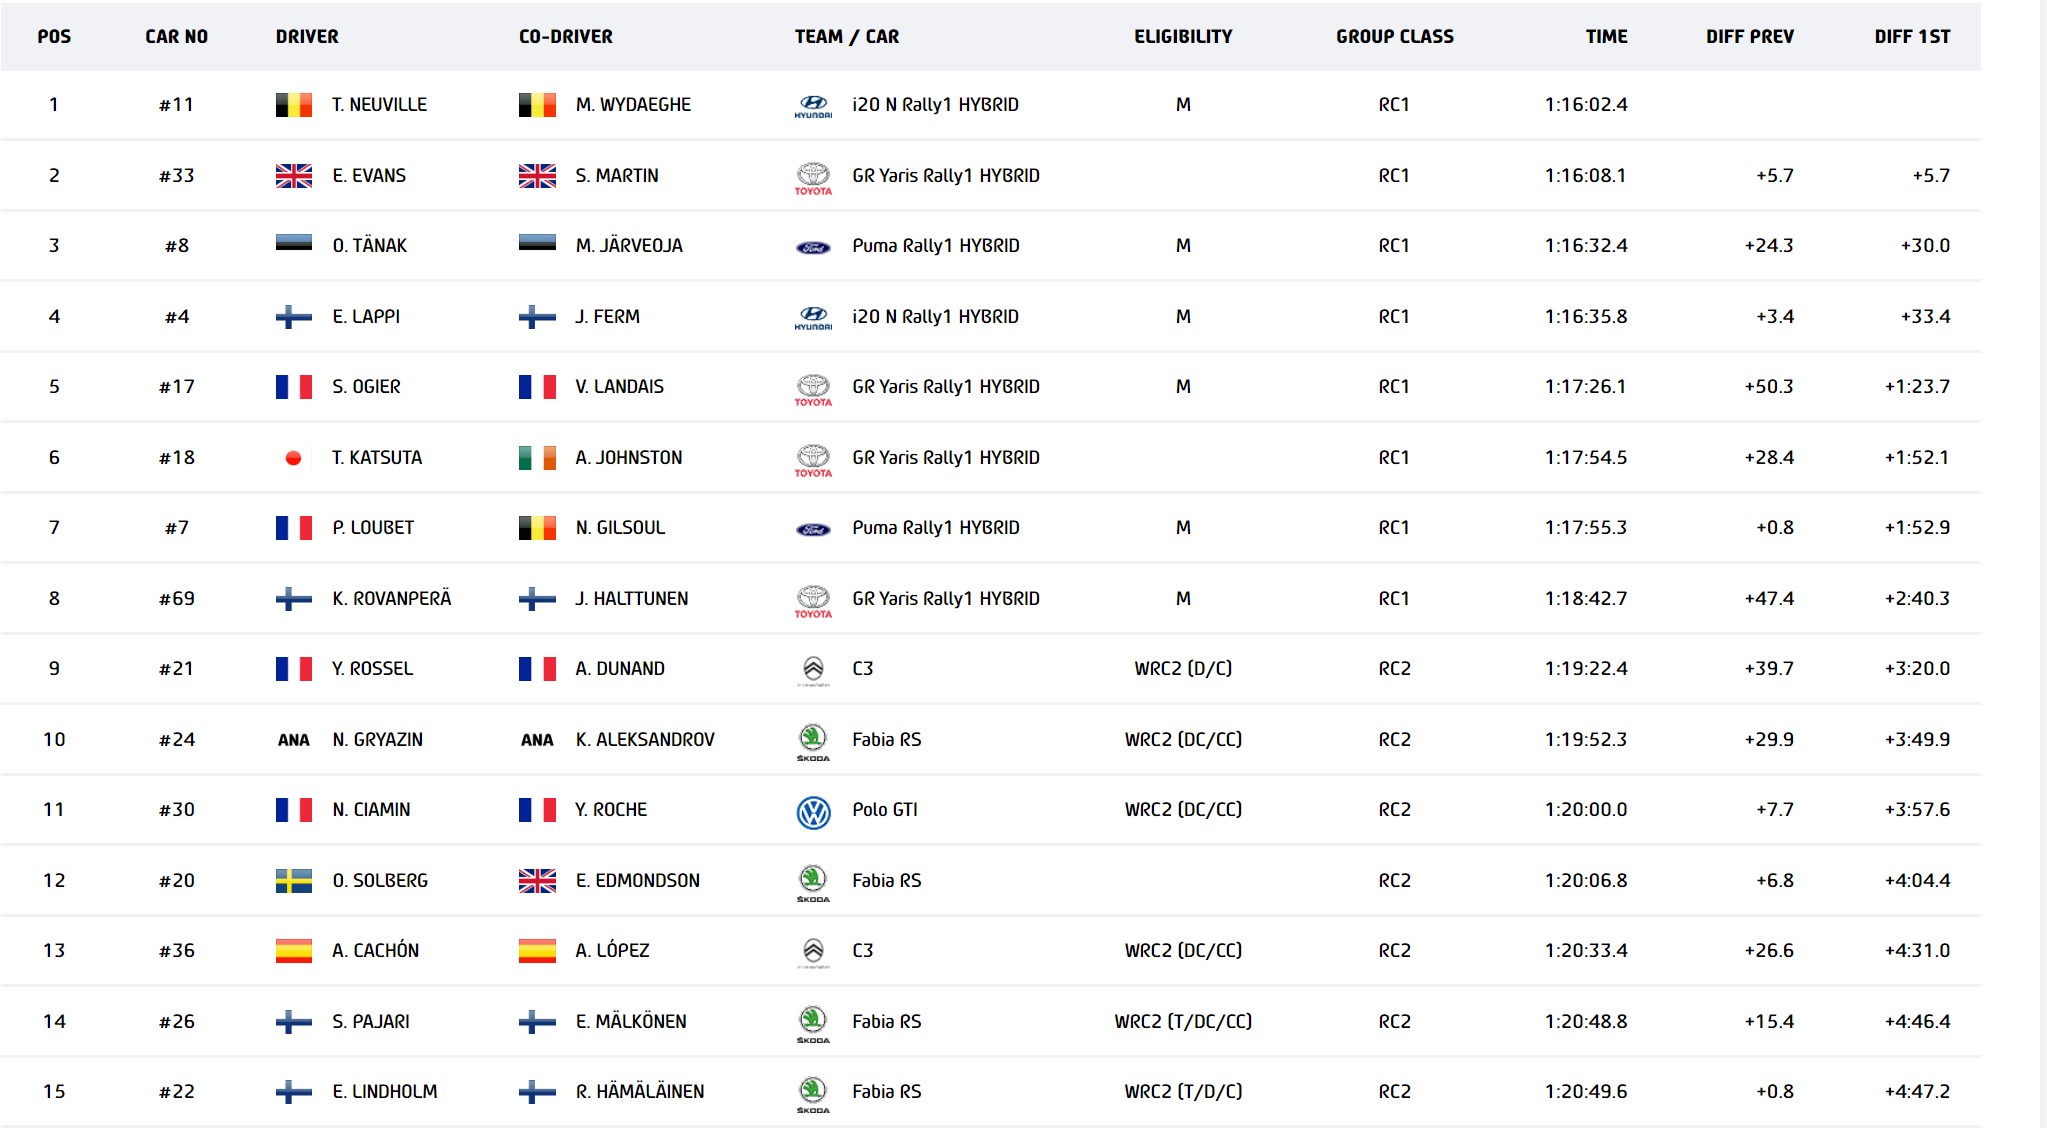Click the Irish flag beside A. Johnston
The image size is (2047, 1128).
click(x=537, y=458)
